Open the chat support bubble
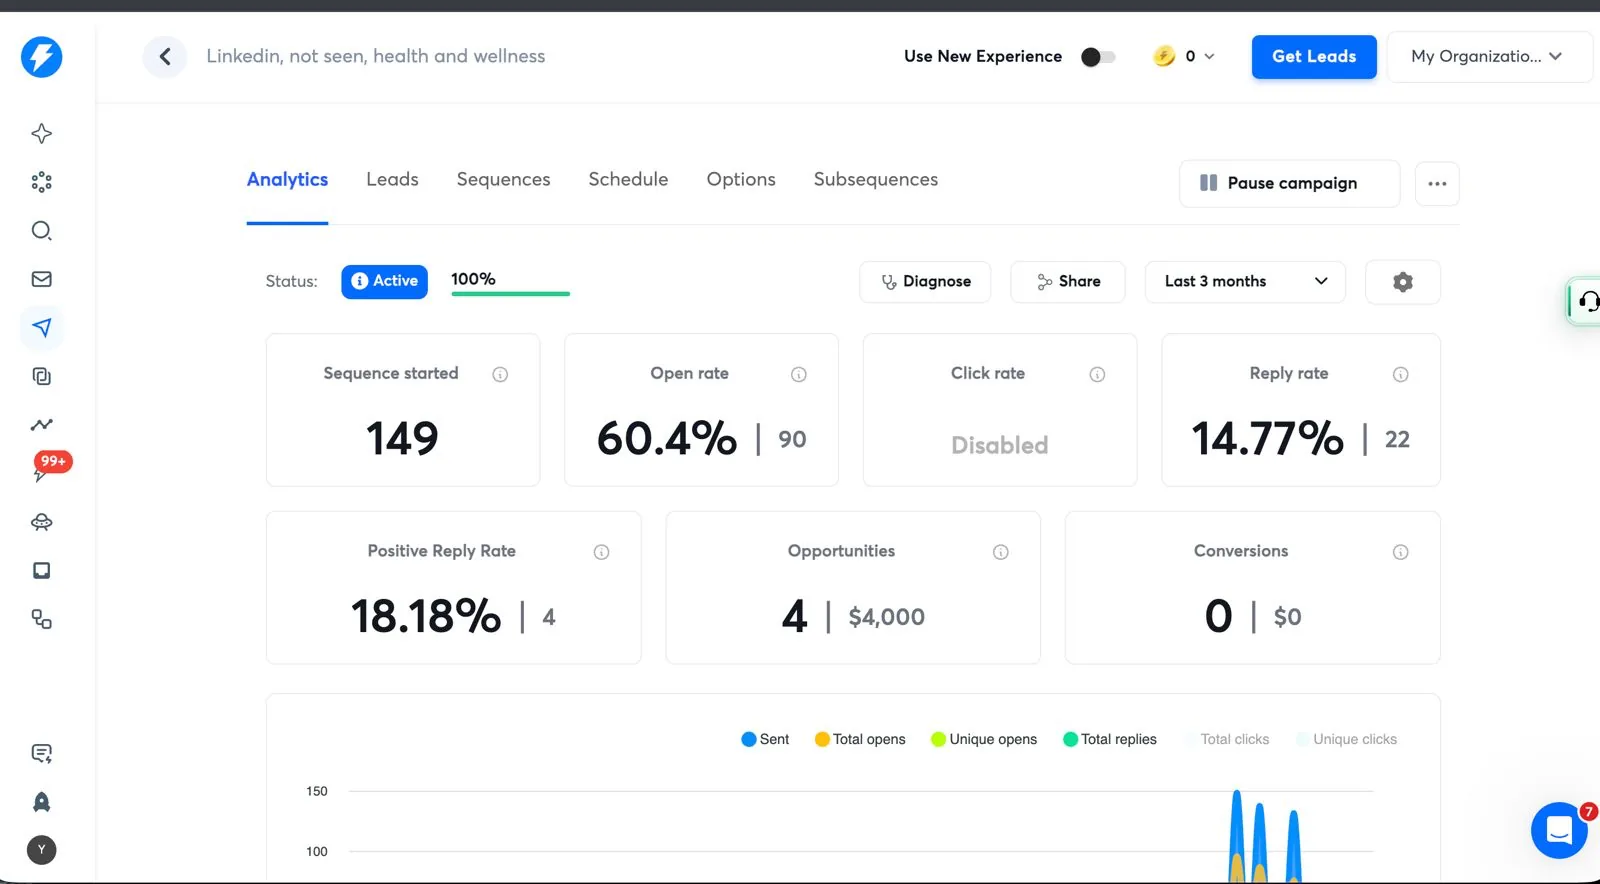The image size is (1600, 884). point(1559,830)
